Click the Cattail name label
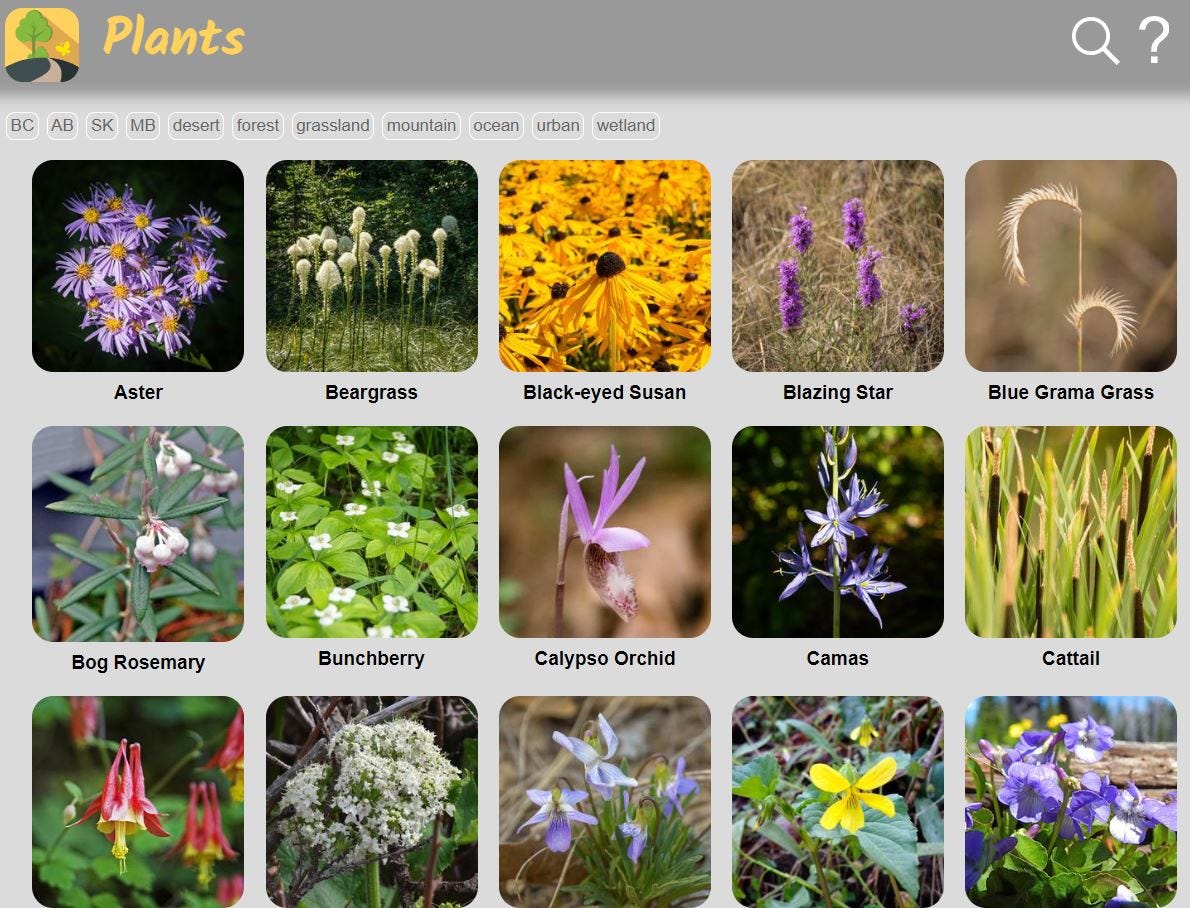 (x=1071, y=658)
